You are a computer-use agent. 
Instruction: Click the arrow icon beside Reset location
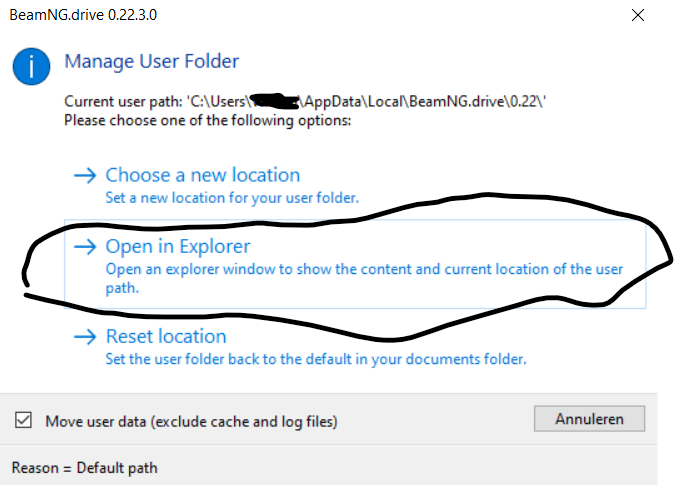click(85, 337)
